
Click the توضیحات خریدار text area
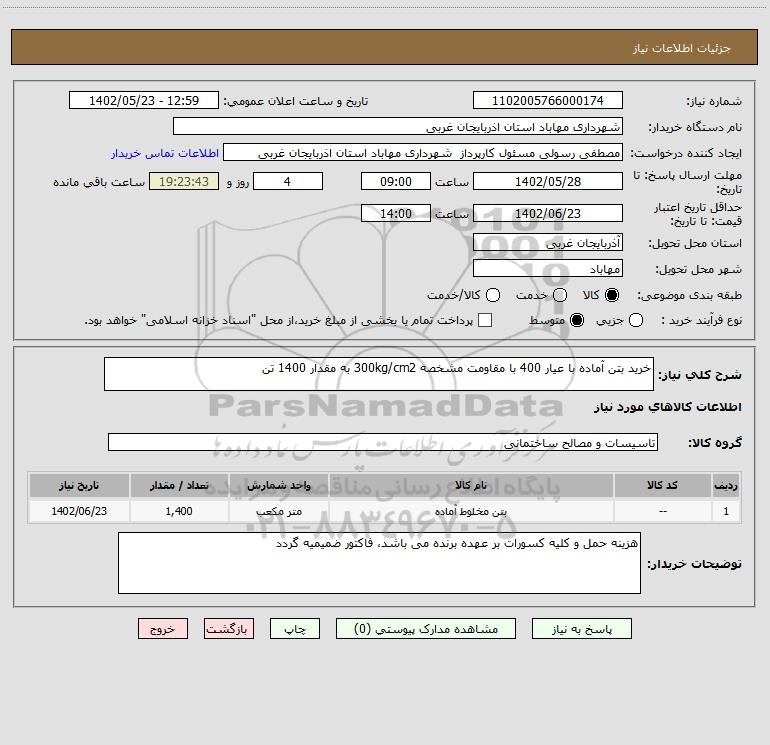pyautogui.click(x=379, y=563)
